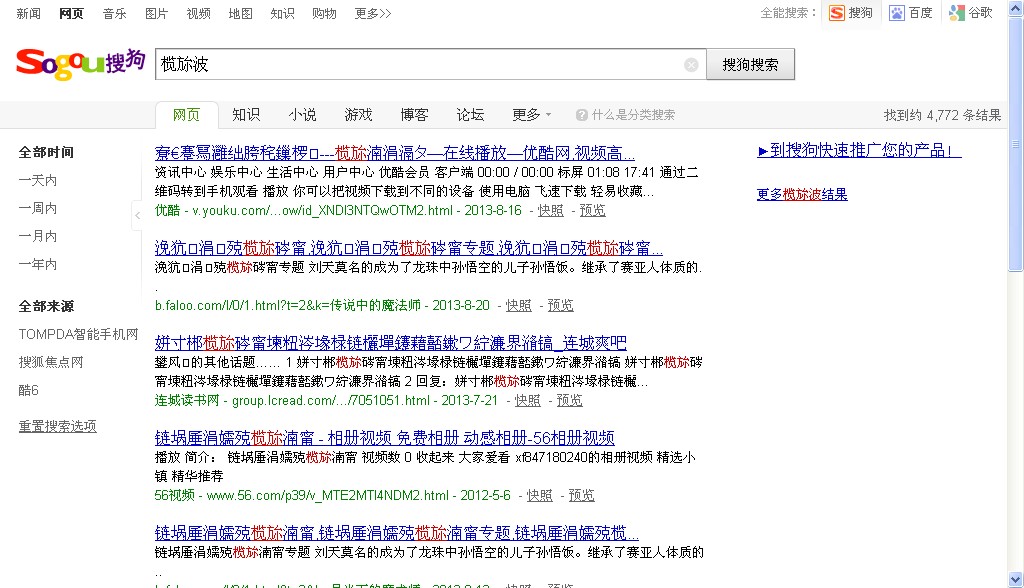Open 地图 in top navigation
Image resolution: width=1024 pixels, height=588 pixels.
(240, 13)
